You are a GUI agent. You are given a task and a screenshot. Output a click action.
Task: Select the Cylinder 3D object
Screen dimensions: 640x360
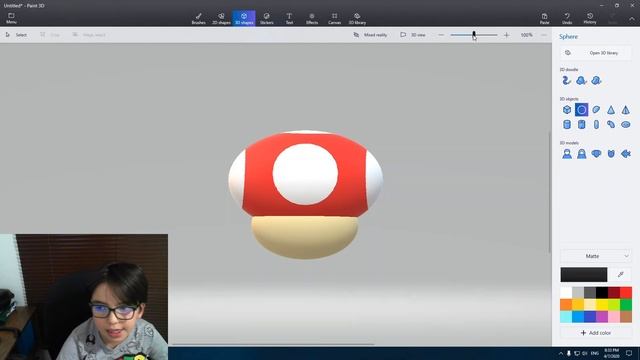(567, 124)
